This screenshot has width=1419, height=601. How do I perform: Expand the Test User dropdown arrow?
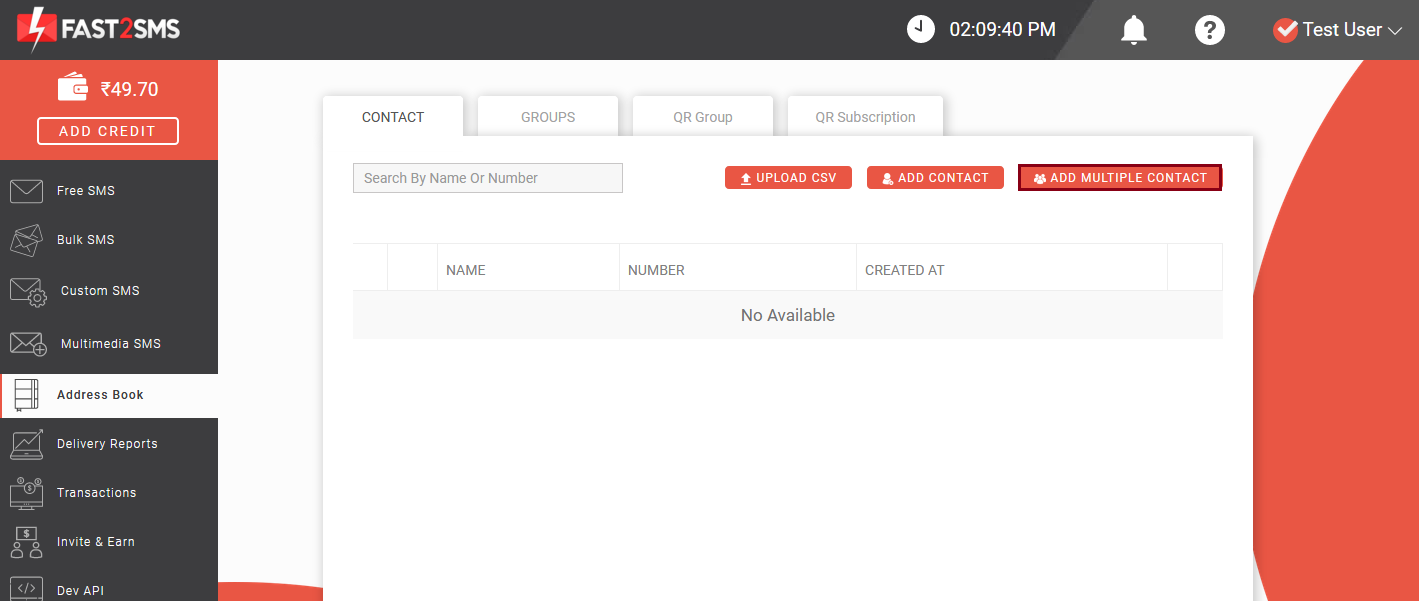pyautogui.click(x=1395, y=31)
